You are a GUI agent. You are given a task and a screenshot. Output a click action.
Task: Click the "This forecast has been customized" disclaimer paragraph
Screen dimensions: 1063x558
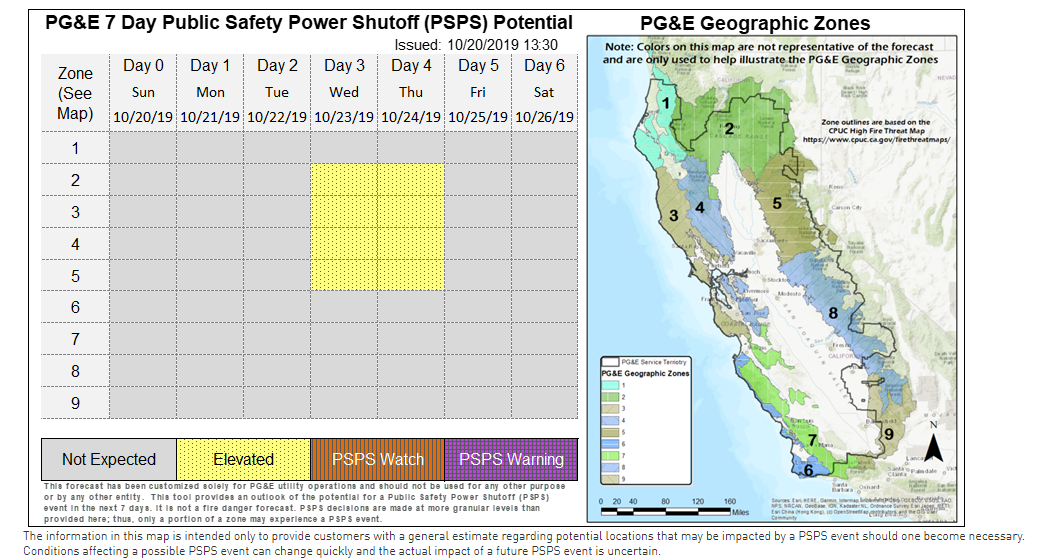304,502
